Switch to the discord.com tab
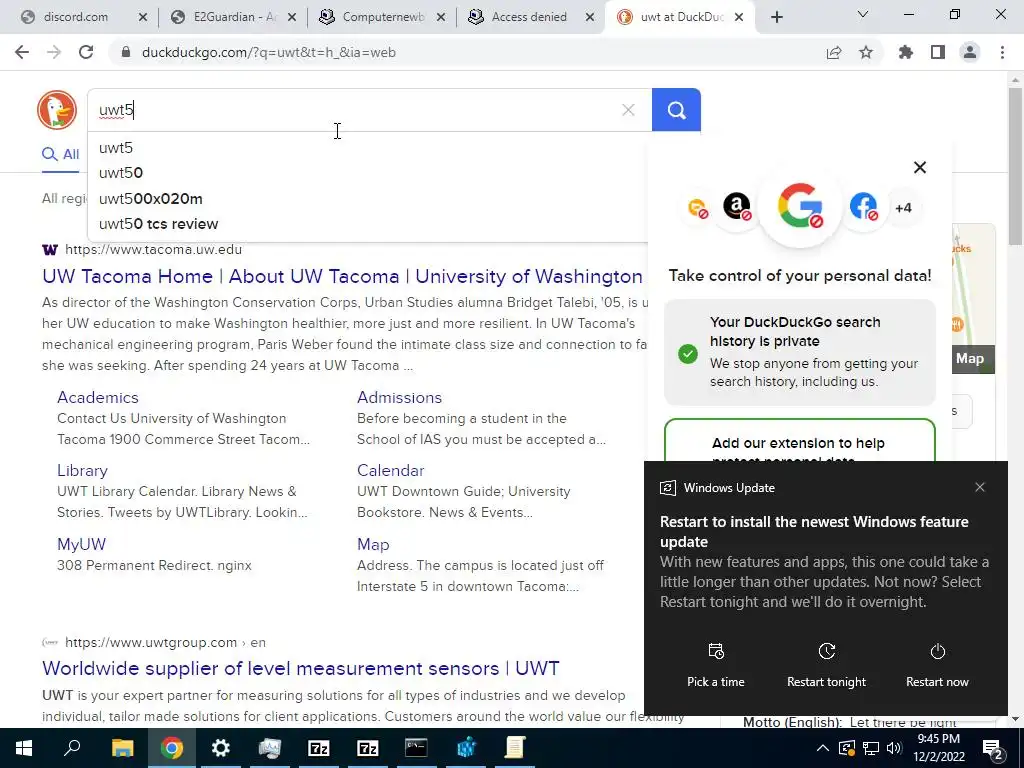 click(x=75, y=17)
